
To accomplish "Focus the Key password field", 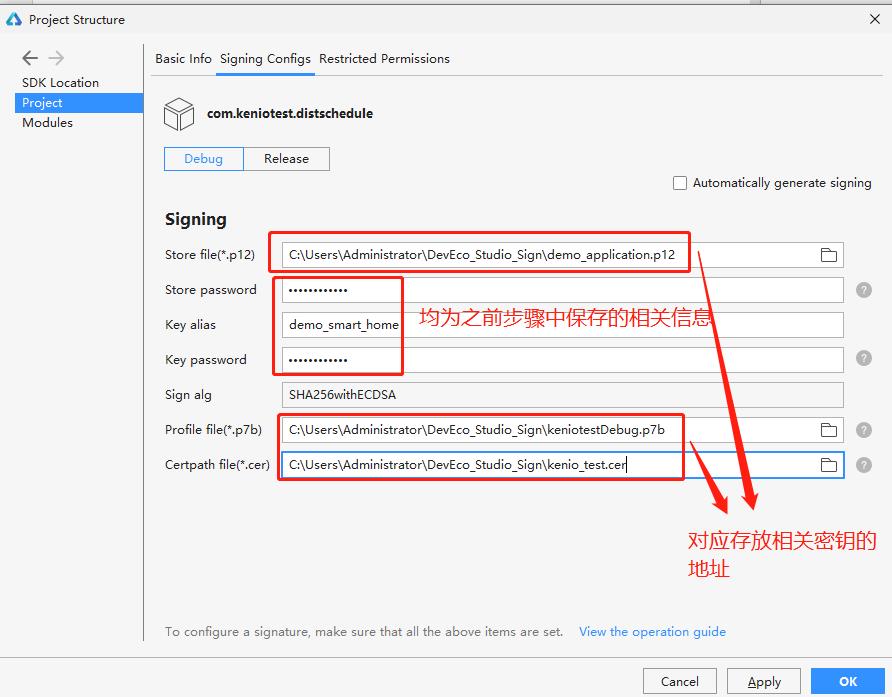I will point(563,360).
